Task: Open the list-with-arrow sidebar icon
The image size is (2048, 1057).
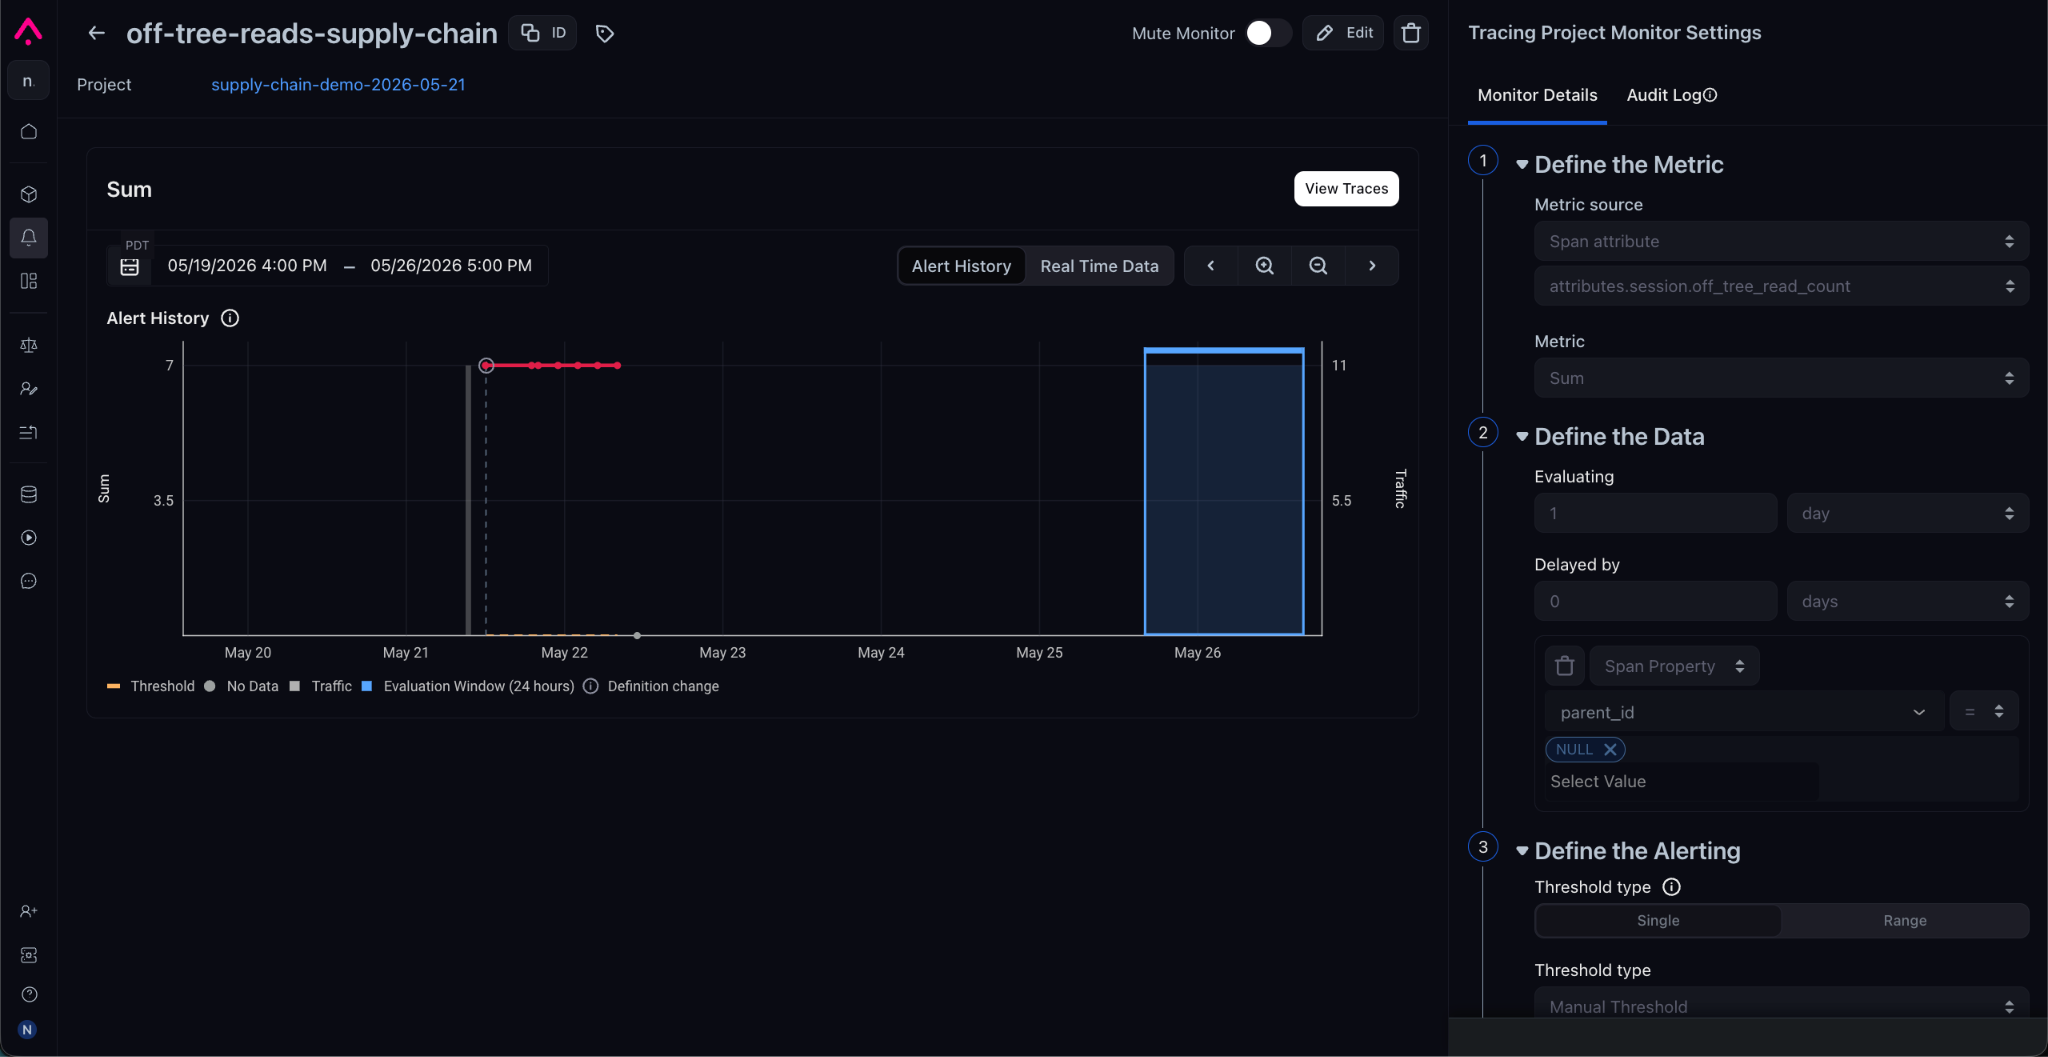Action: [x=29, y=432]
